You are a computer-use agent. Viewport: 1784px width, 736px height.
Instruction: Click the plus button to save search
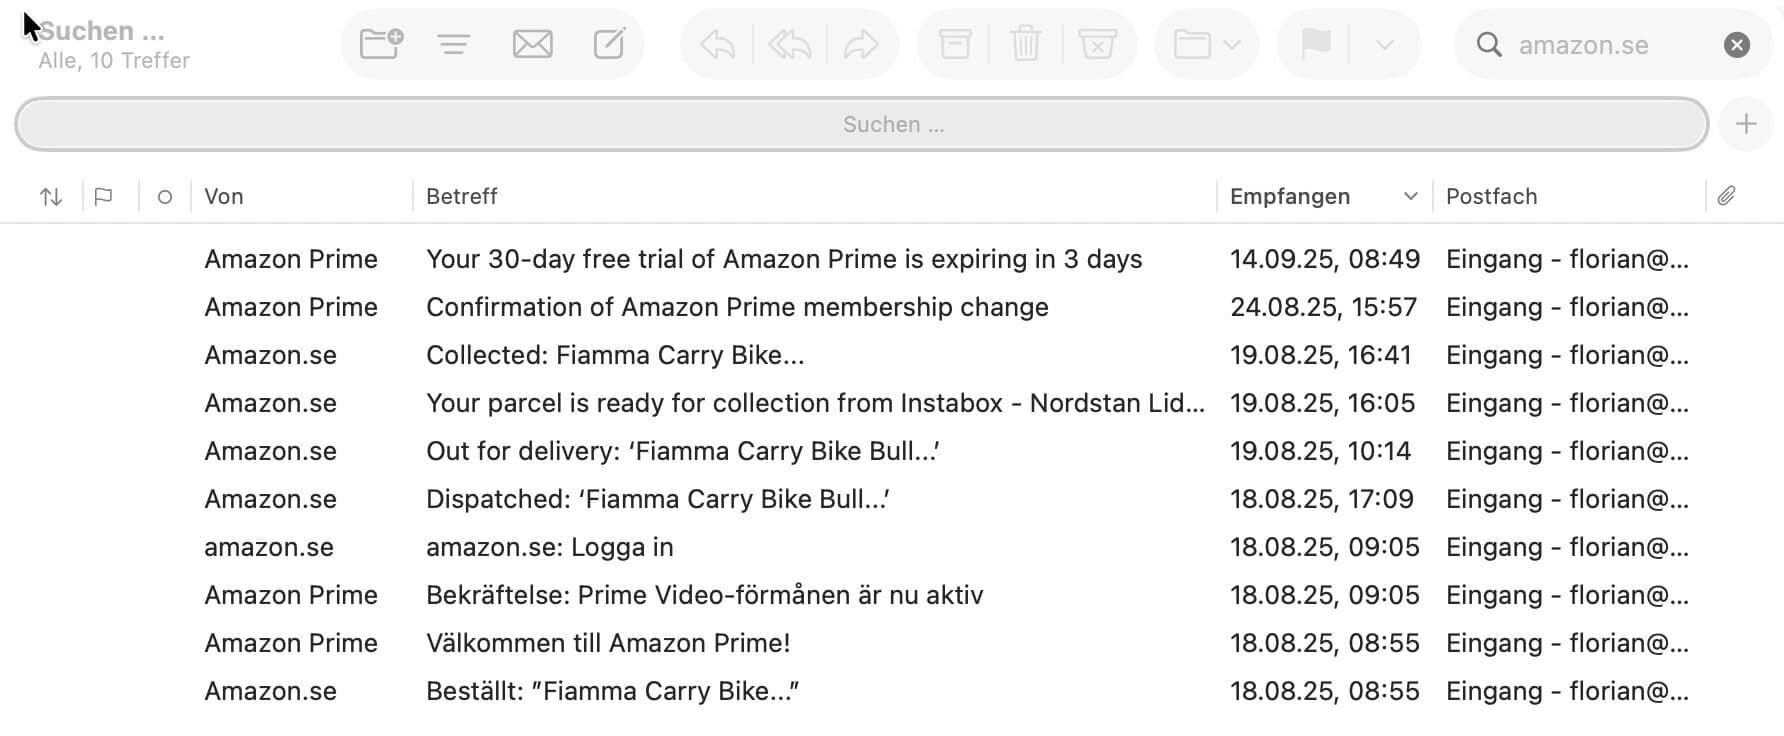(1745, 123)
